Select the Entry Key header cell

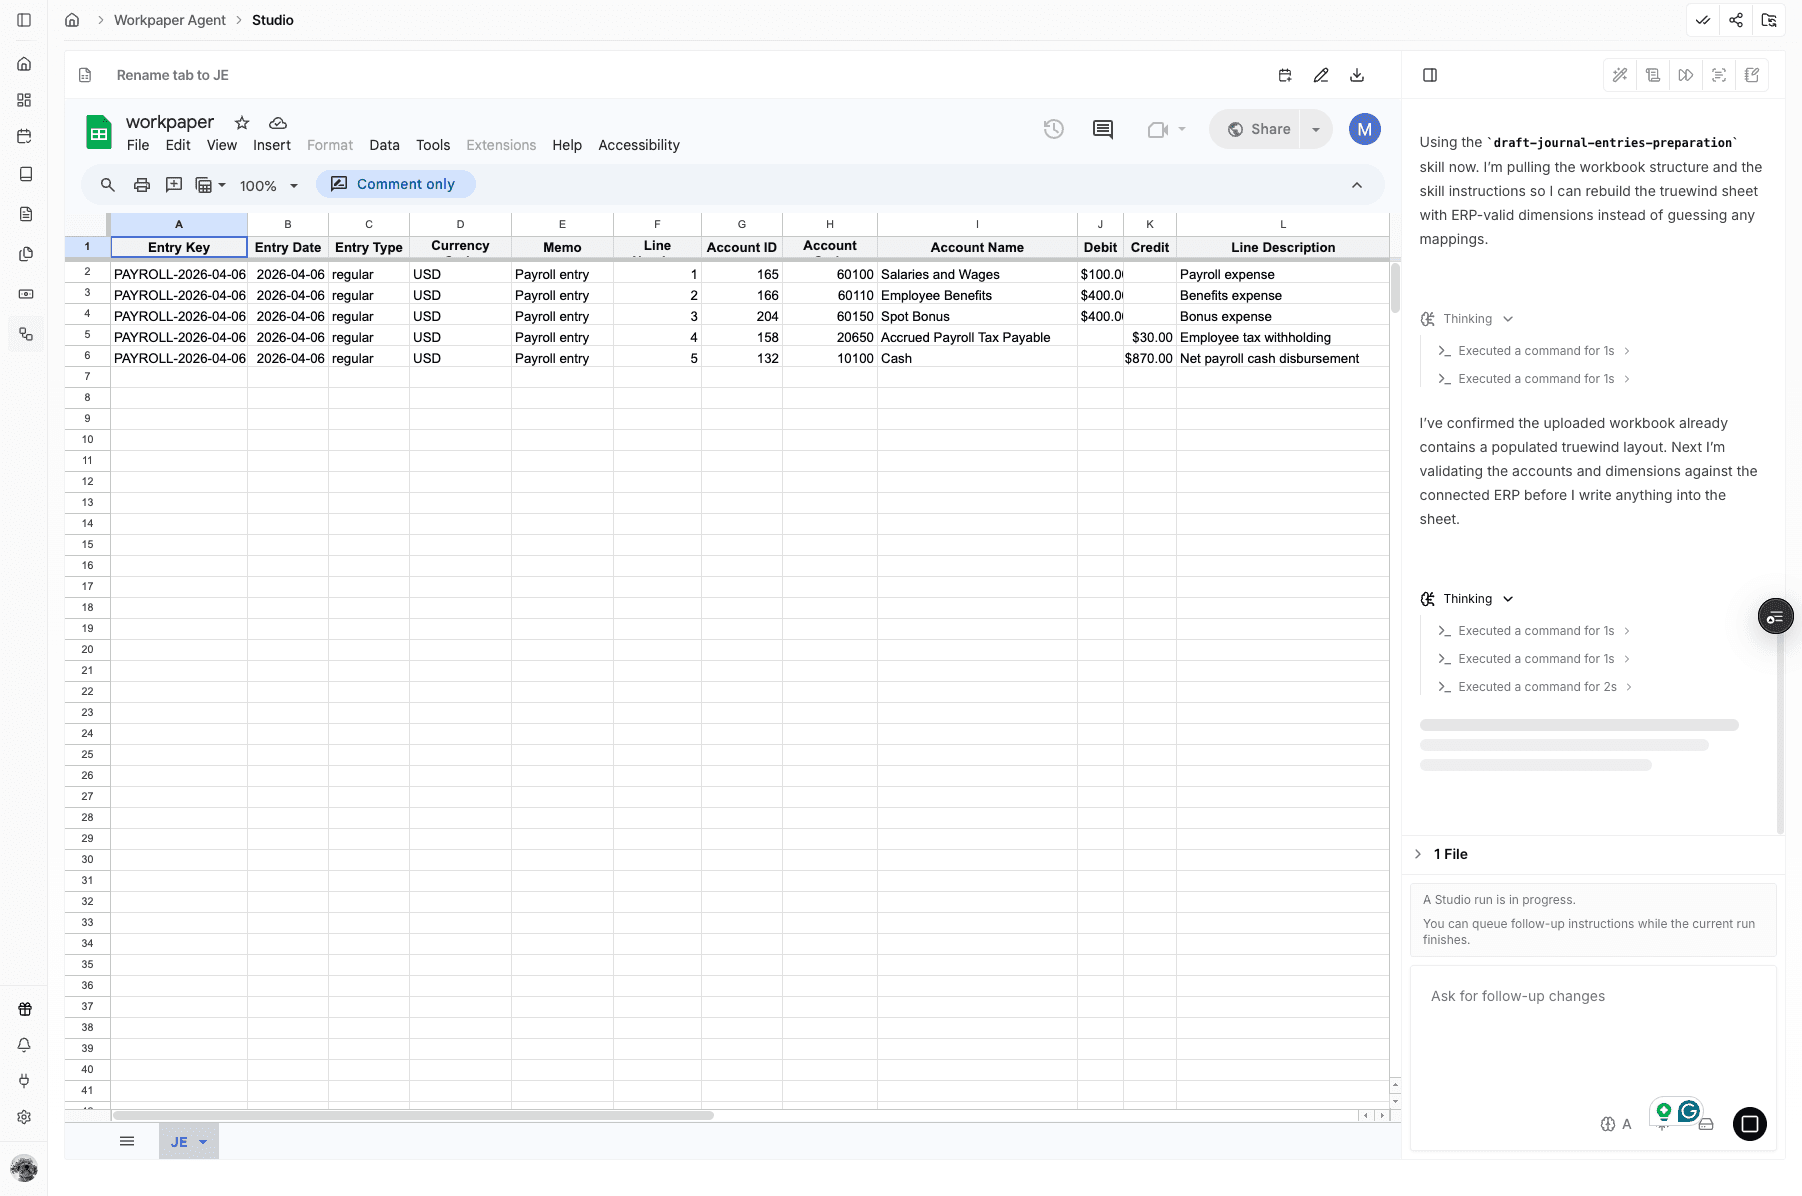point(179,247)
